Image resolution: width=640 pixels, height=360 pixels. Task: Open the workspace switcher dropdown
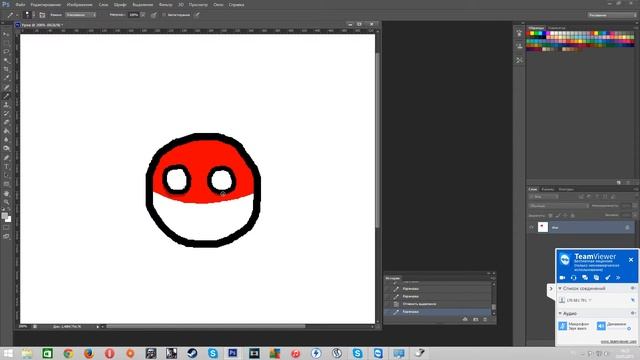612,15
